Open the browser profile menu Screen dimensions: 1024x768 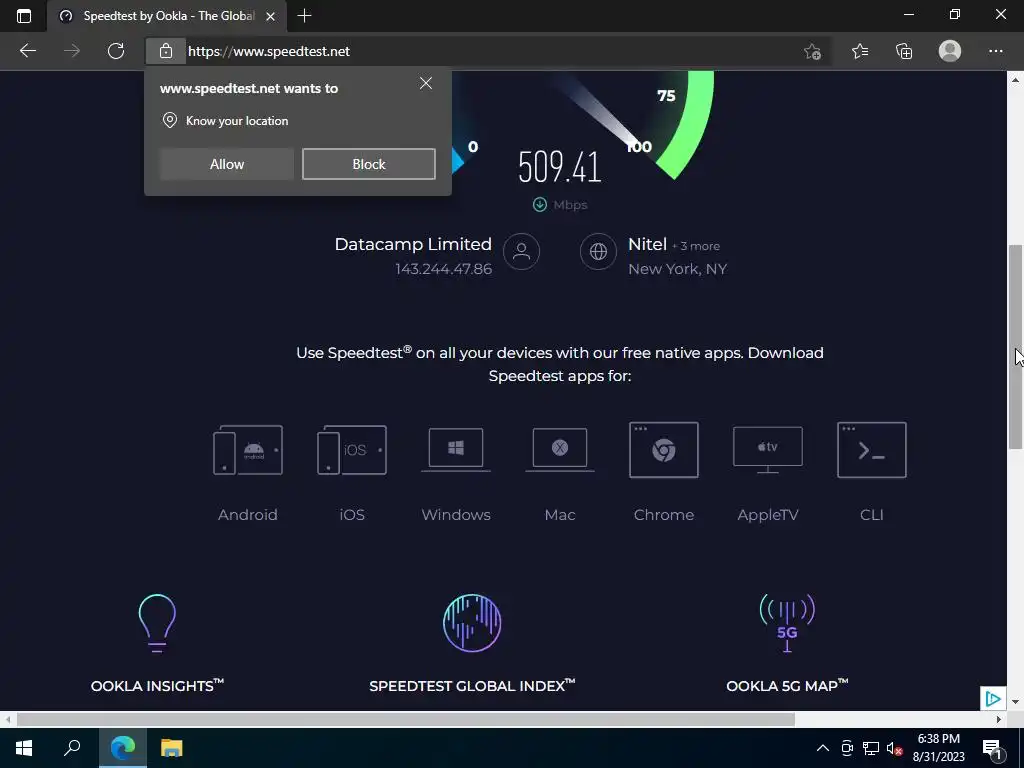click(x=950, y=51)
